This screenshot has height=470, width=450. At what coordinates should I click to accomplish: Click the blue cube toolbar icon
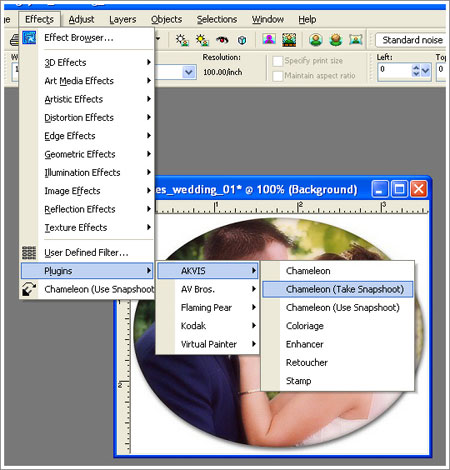(x=242, y=40)
